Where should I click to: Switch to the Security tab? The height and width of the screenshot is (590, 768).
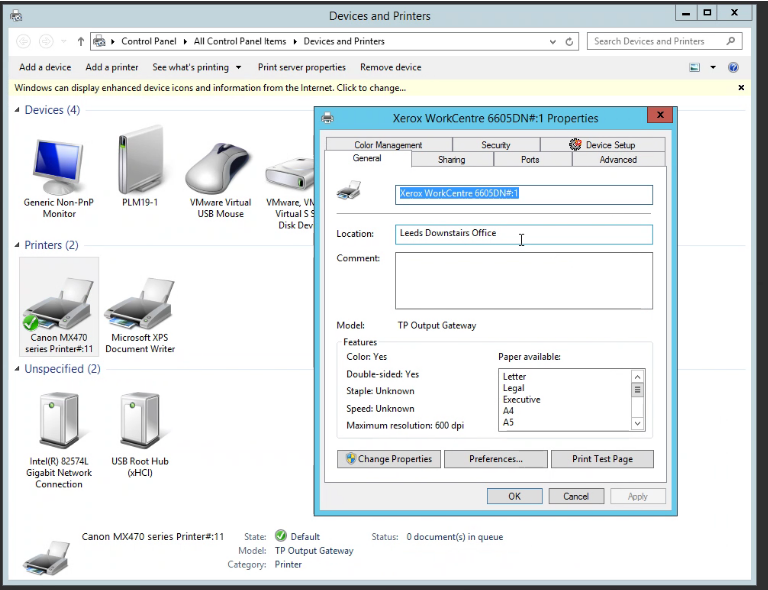tap(496, 144)
